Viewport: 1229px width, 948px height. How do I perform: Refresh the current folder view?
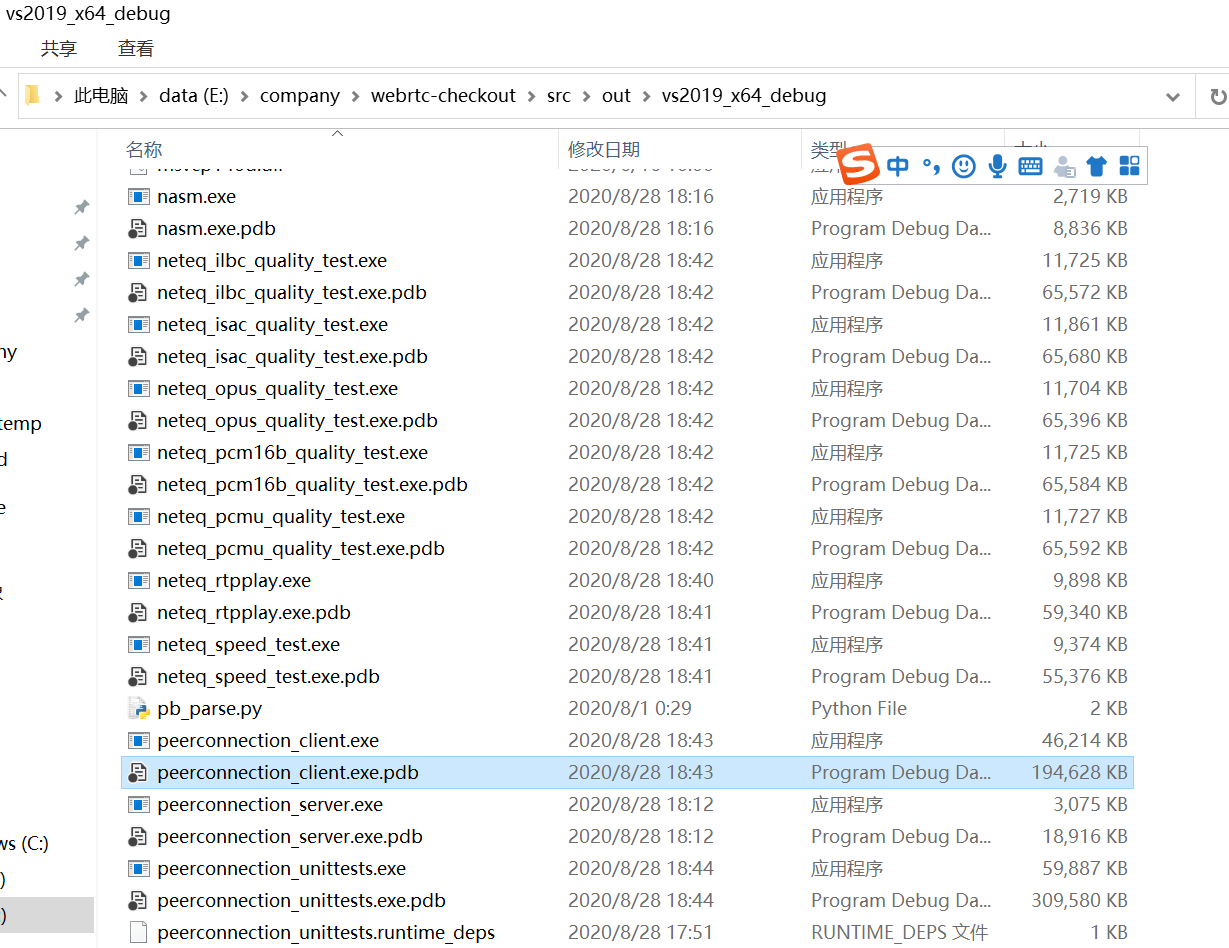(1217, 97)
